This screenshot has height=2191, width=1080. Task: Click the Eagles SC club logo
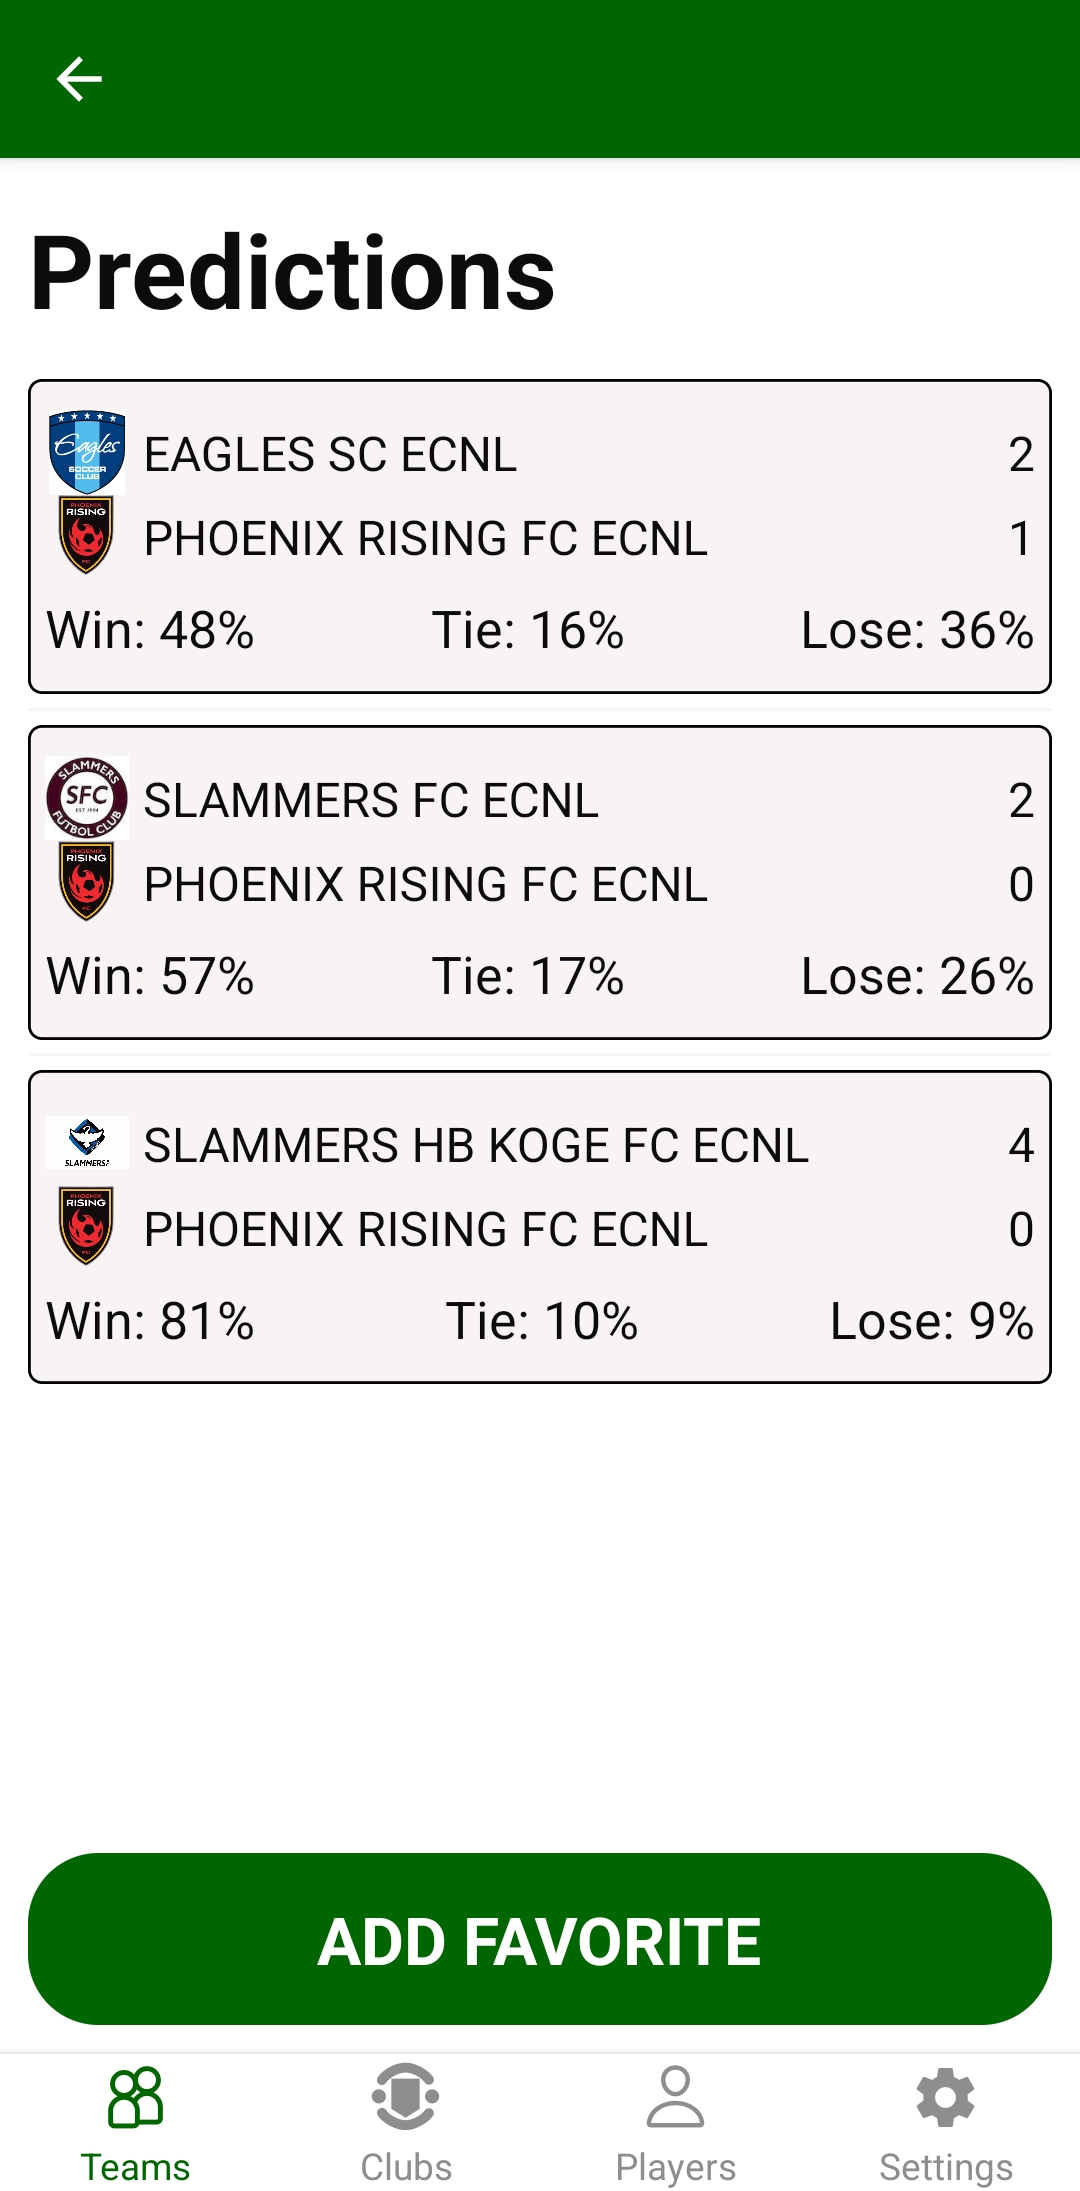pos(87,453)
